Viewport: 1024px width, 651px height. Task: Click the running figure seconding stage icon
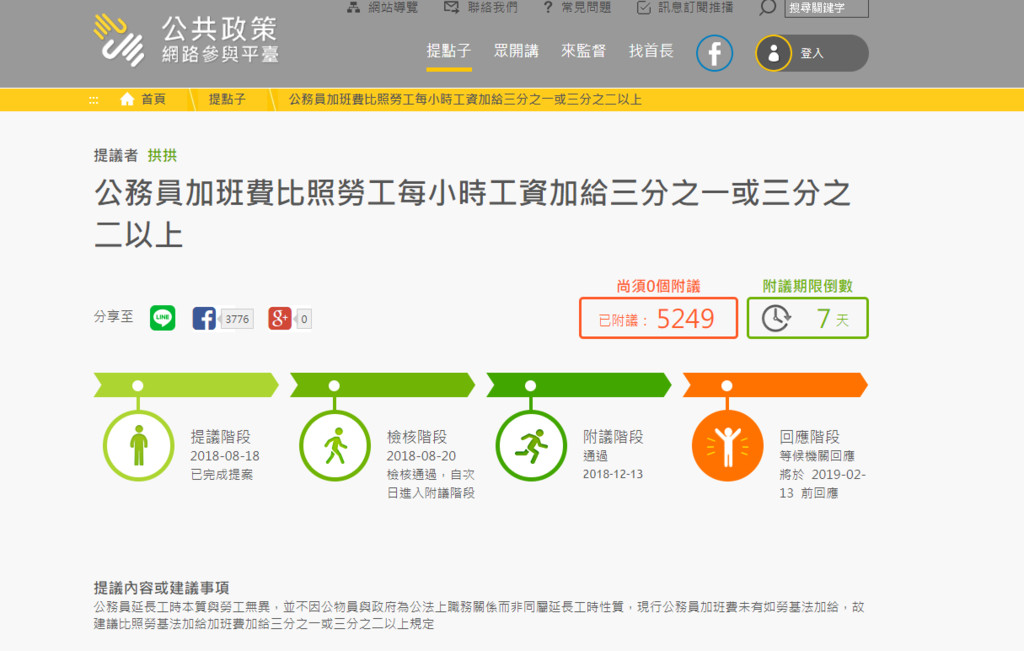point(531,446)
